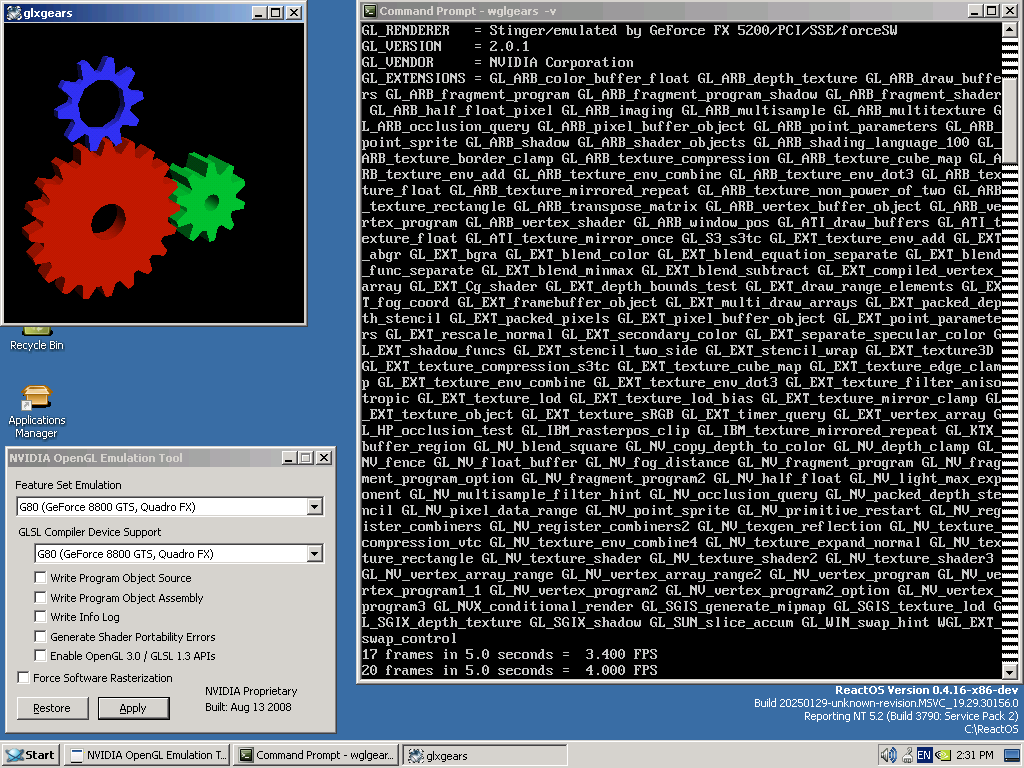Viewport: 1024px width, 768px height.
Task: Click the Restore button
Action: pos(52,708)
